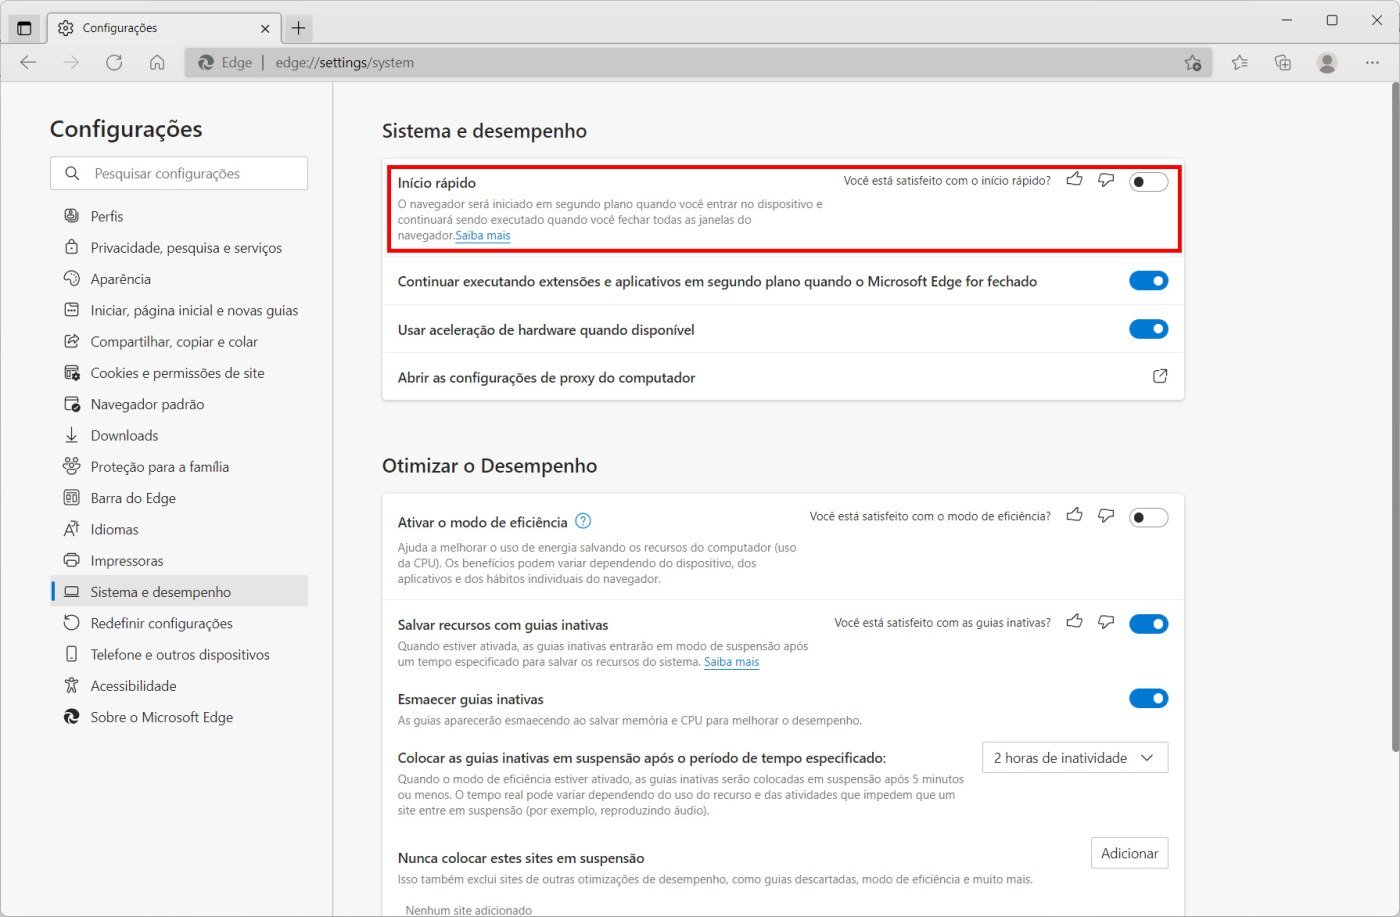
Task: Click thumbs up for Início rápido
Action: [x=1074, y=180]
